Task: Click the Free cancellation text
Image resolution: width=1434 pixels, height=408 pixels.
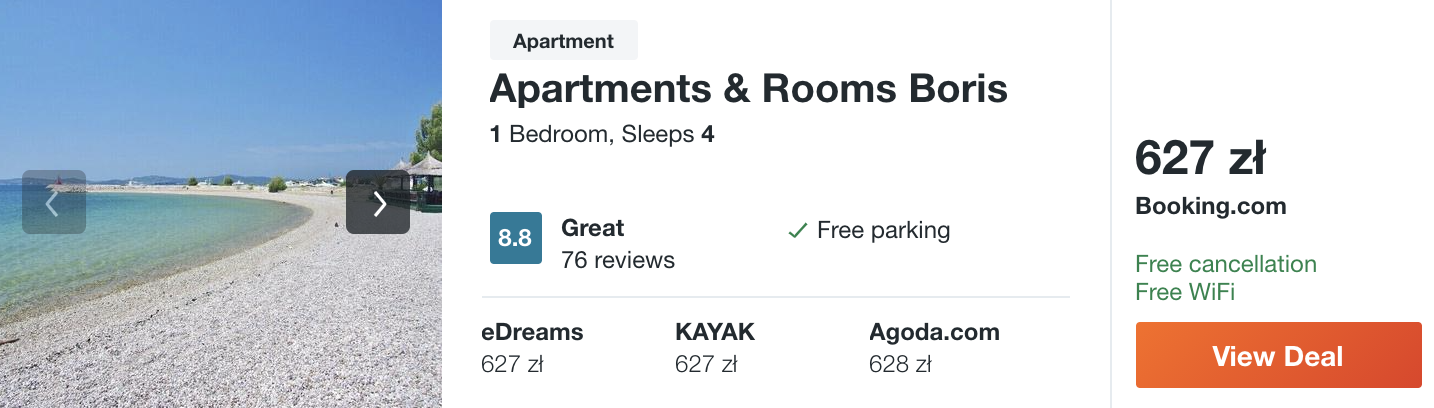Action: pyautogui.click(x=1226, y=264)
